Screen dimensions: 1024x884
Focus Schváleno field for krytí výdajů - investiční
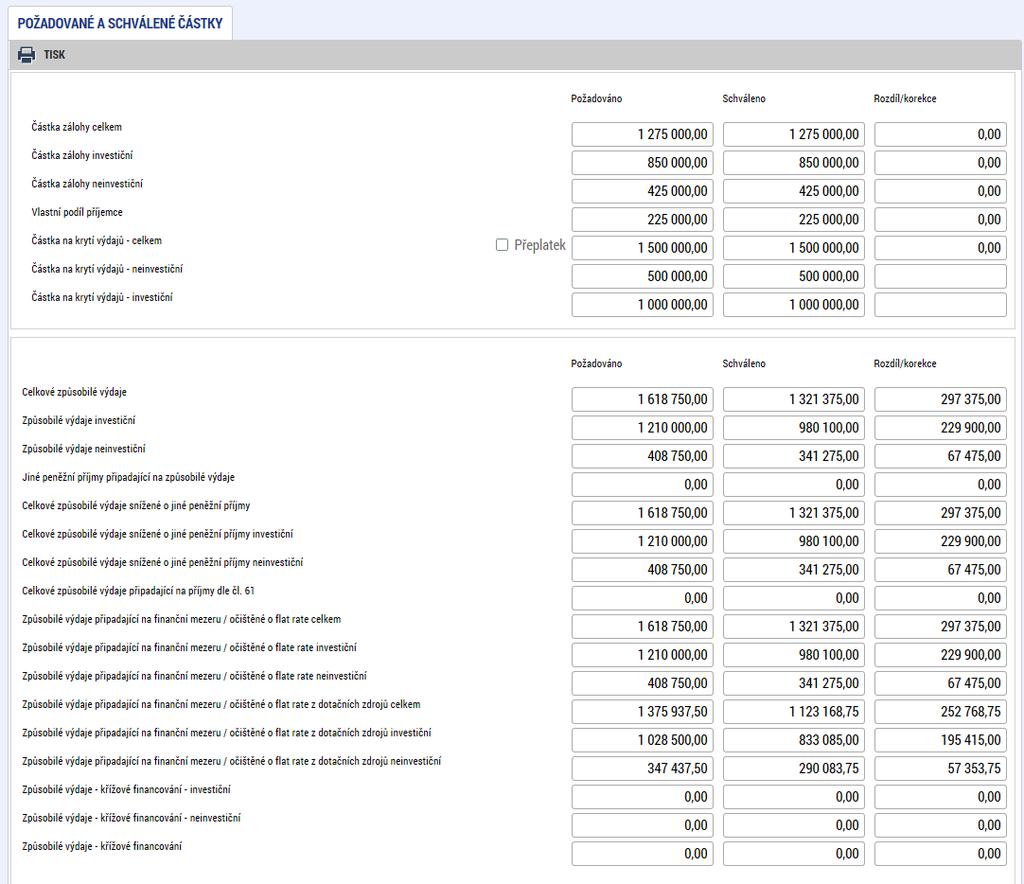point(793,305)
